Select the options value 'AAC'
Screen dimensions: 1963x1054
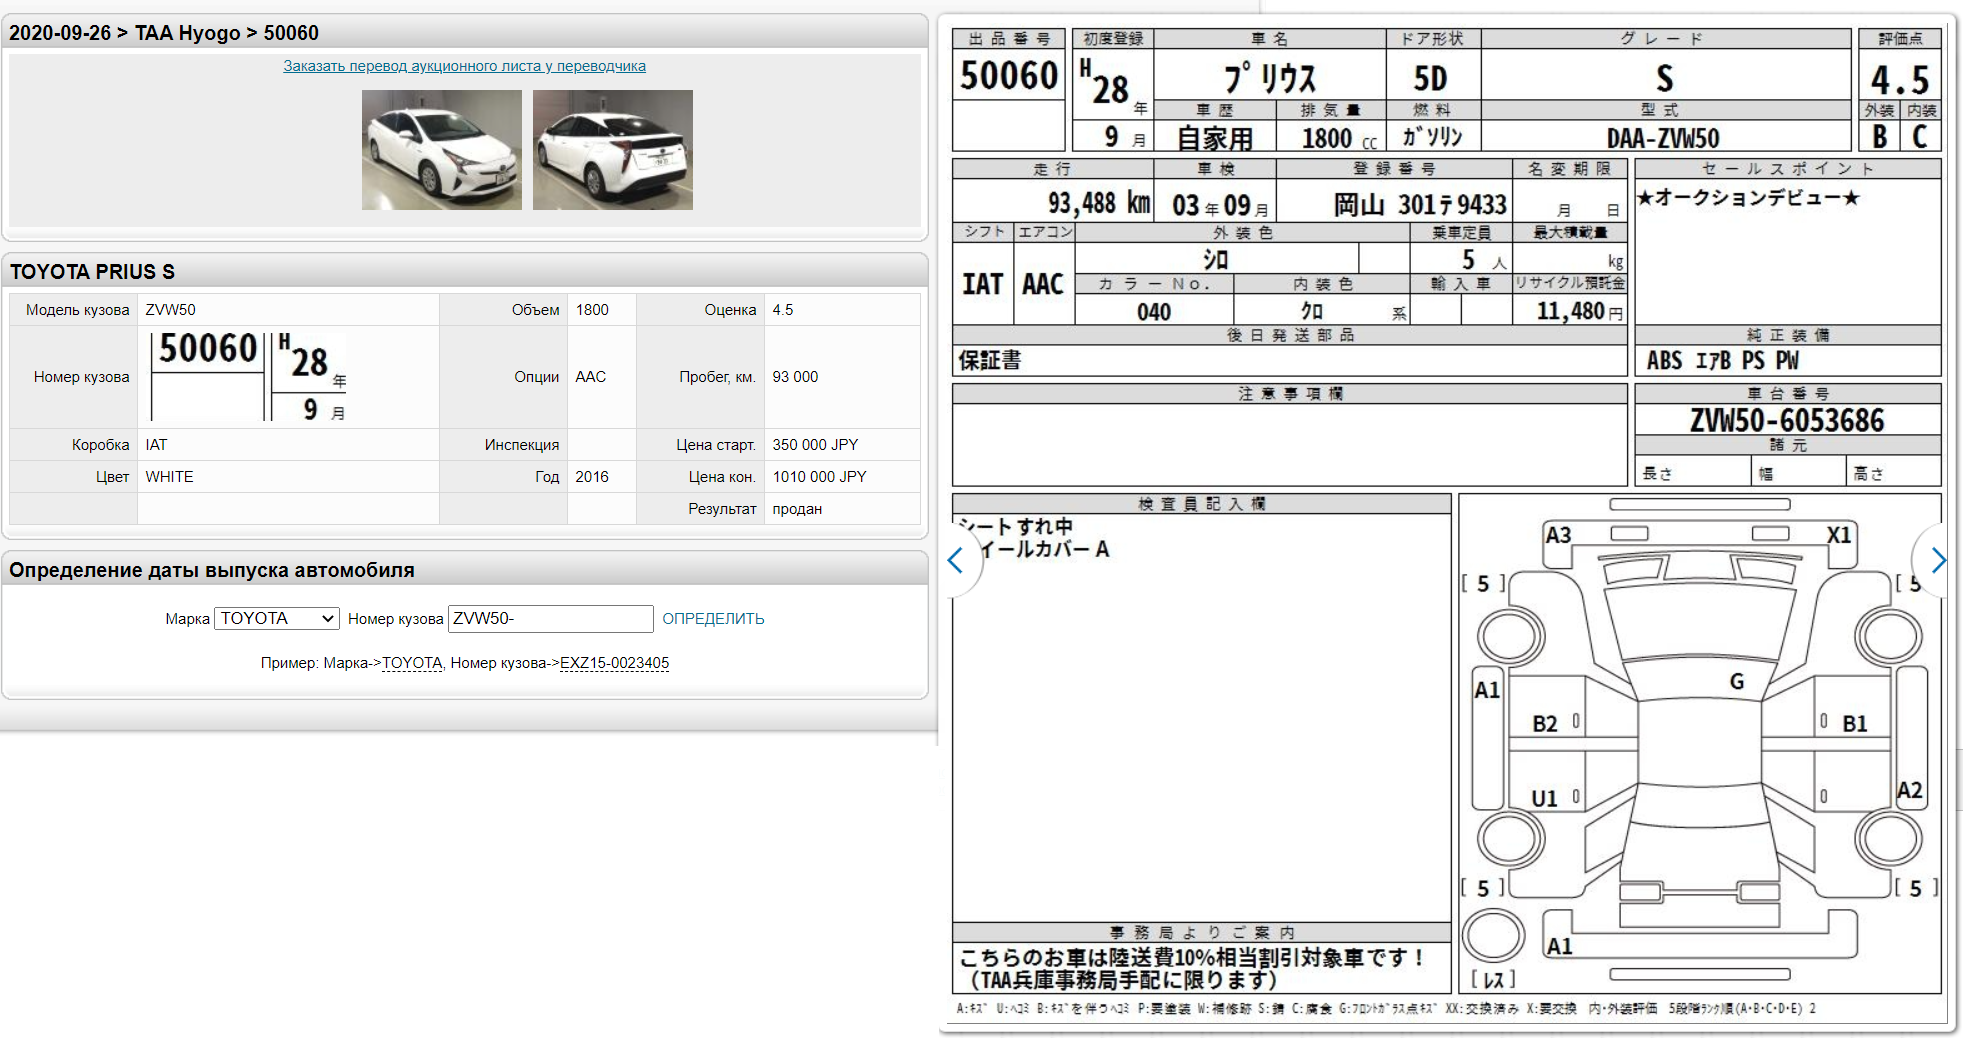point(591,377)
